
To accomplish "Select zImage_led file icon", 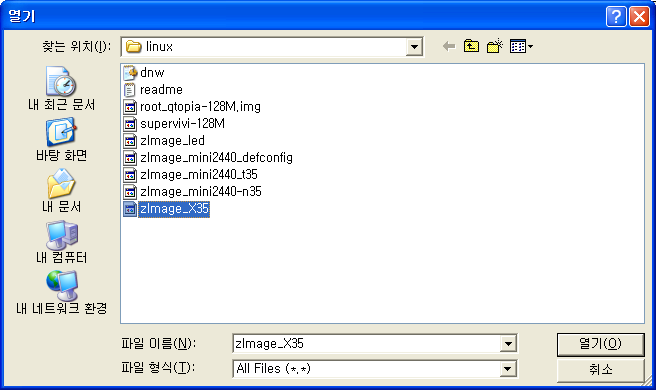I will click(130, 141).
